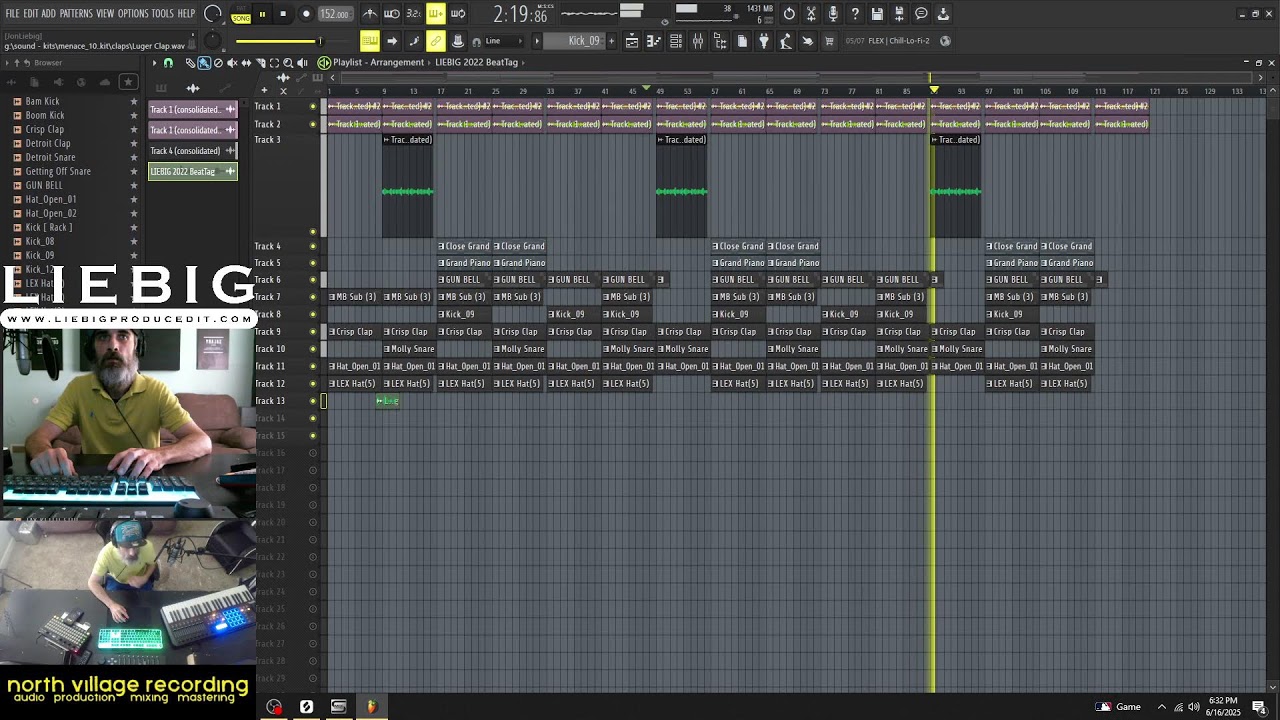Click the record button
Screen dimensions: 1280x720
pos(306,14)
